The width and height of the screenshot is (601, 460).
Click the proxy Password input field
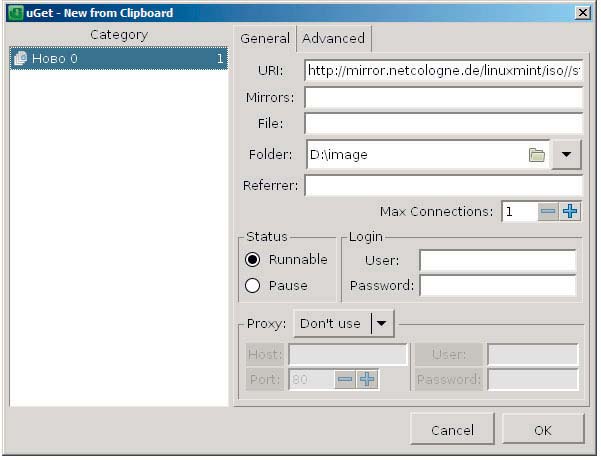(533, 380)
